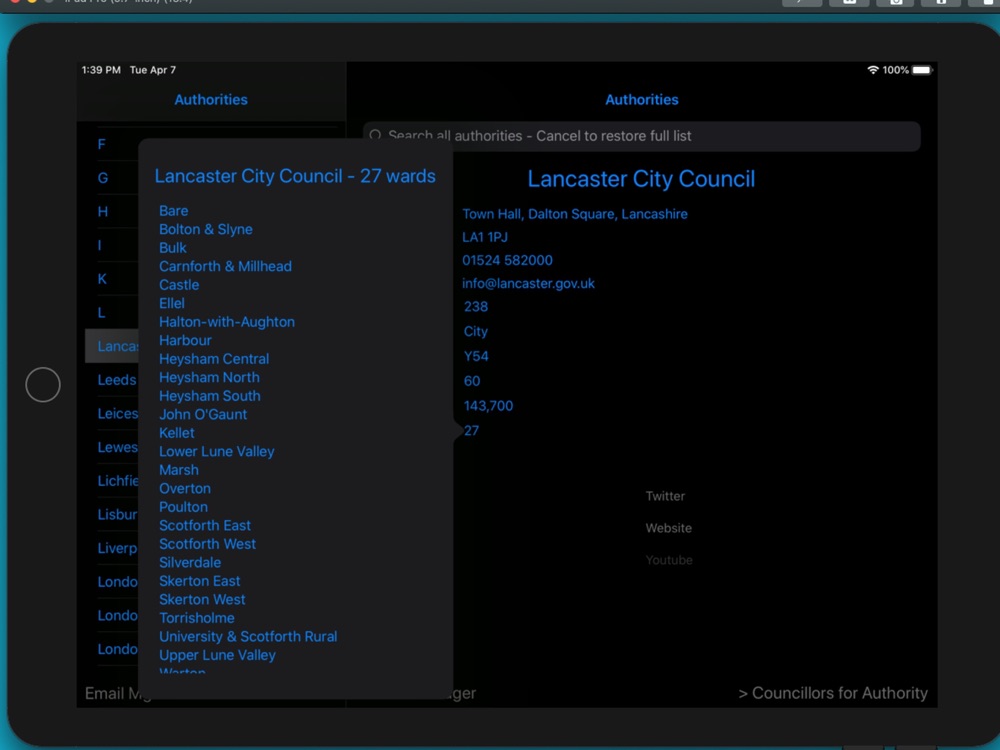Click the Email button at bottom left
The image size is (1000, 750).
click(x=112, y=693)
